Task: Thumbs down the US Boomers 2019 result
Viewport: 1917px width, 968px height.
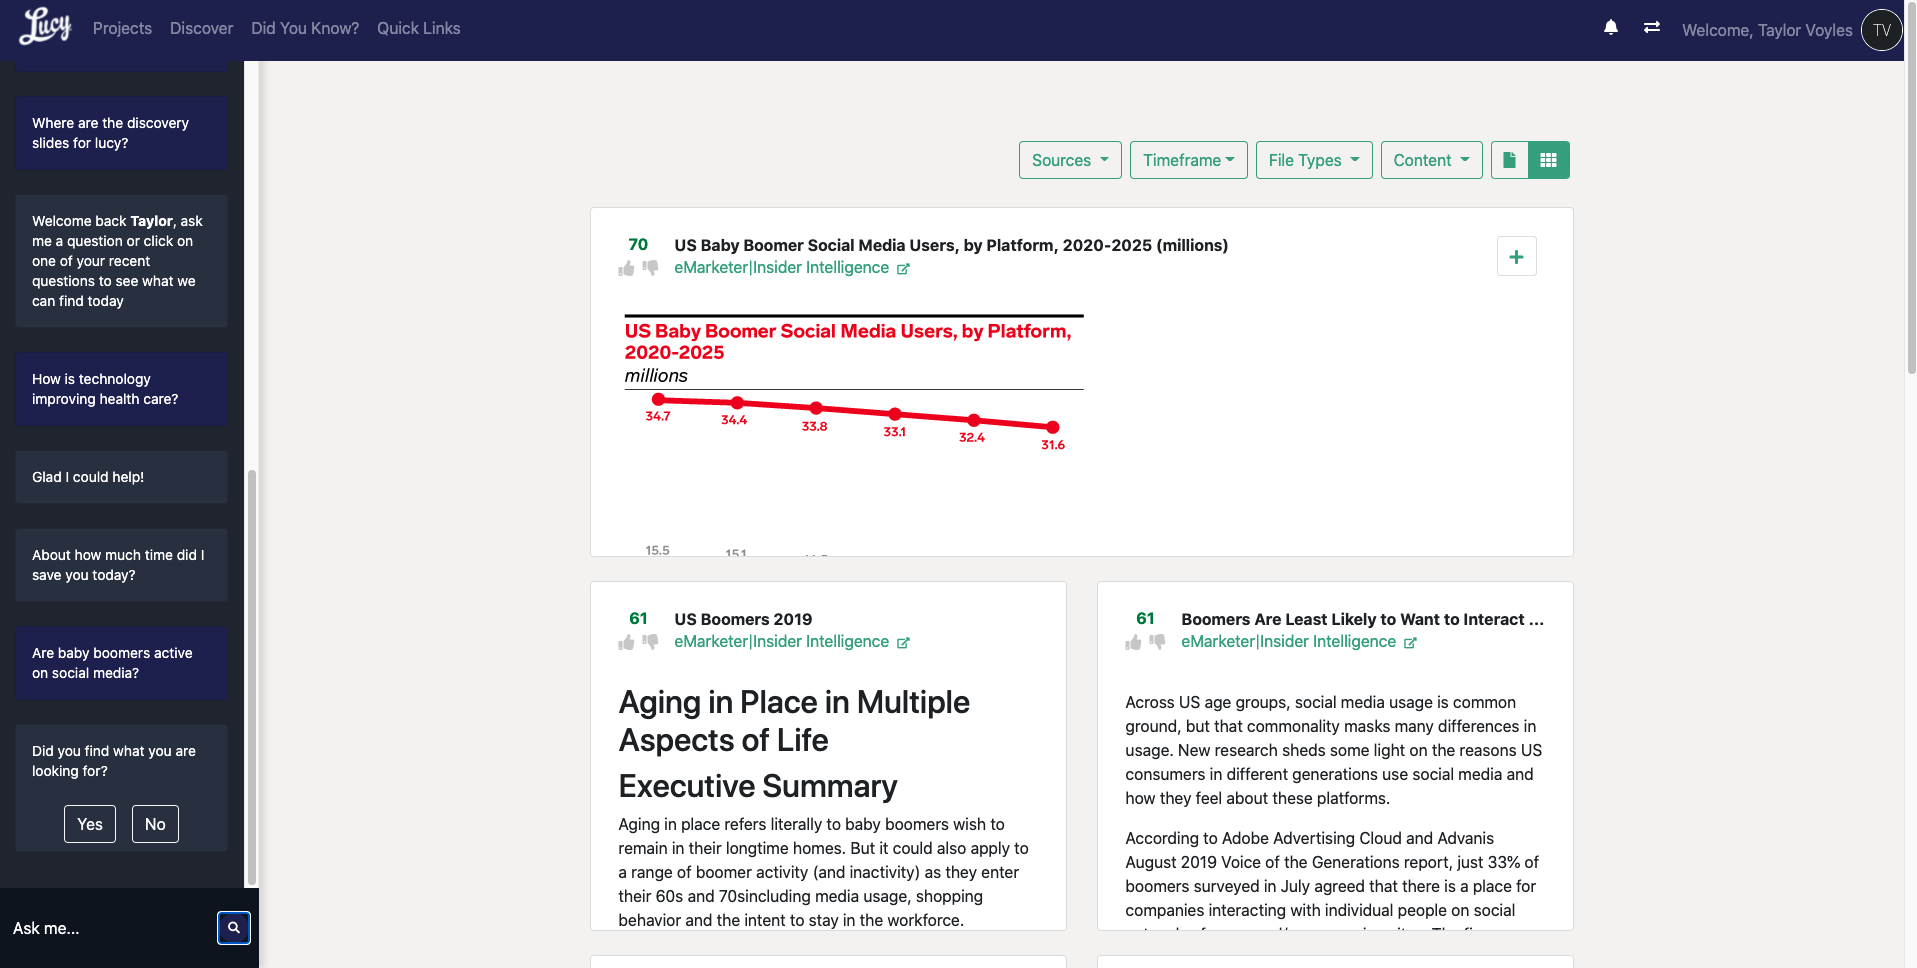Action: point(650,642)
